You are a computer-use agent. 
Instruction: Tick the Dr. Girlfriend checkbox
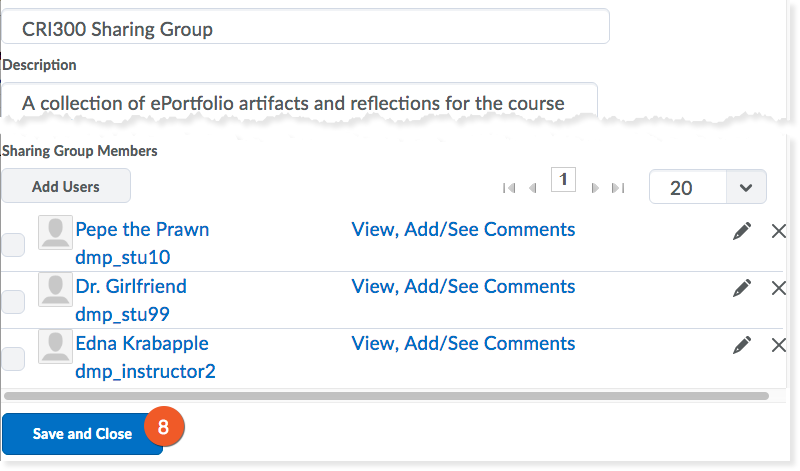click(x=13, y=301)
